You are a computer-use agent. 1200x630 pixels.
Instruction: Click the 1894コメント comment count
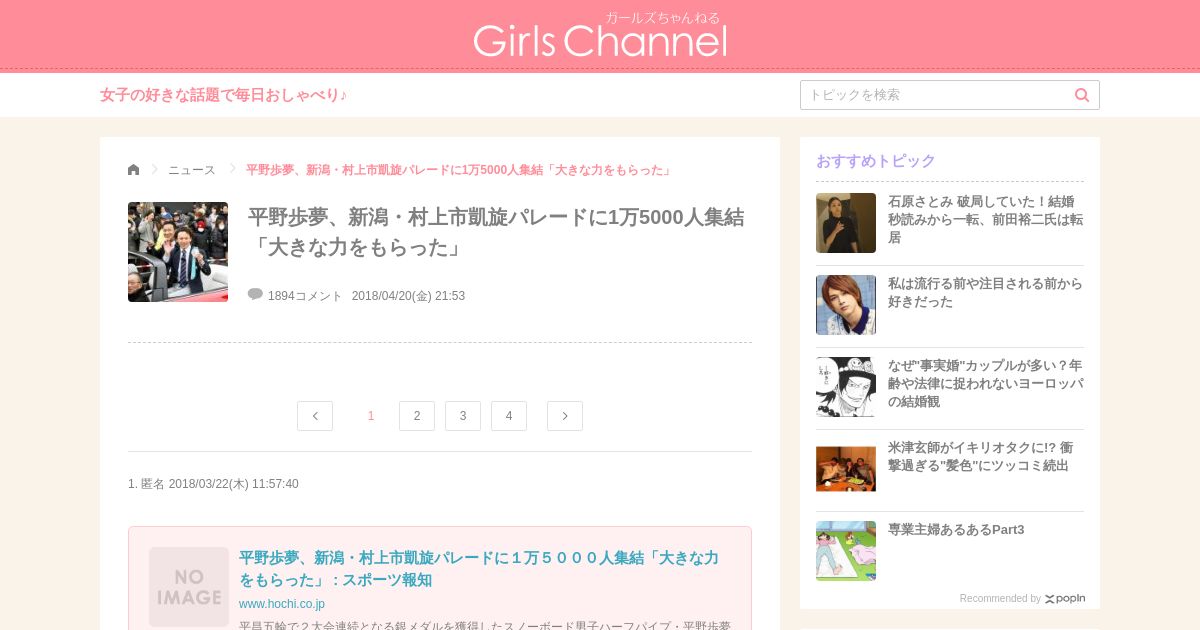[305, 296]
